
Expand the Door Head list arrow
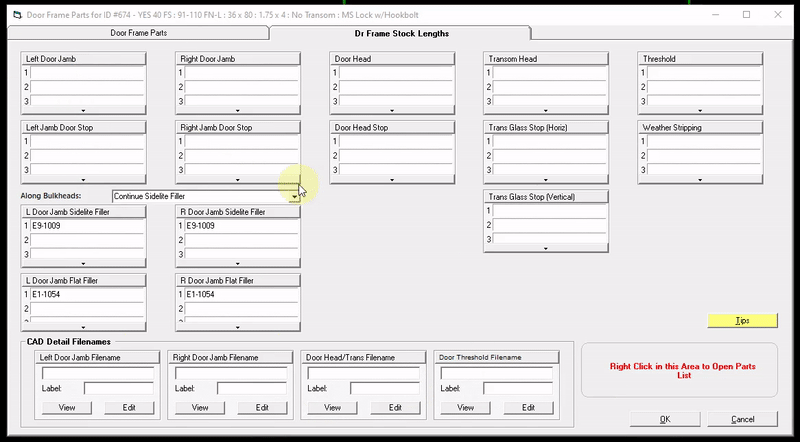tap(392, 110)
